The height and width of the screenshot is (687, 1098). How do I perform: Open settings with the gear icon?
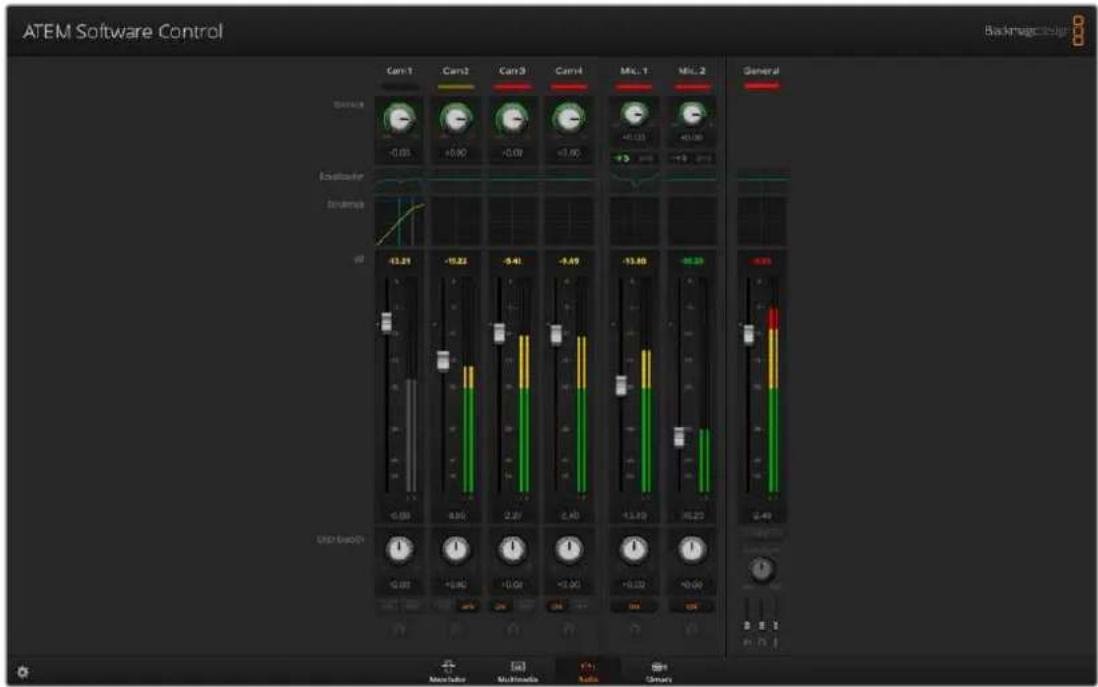coord(22,672)
